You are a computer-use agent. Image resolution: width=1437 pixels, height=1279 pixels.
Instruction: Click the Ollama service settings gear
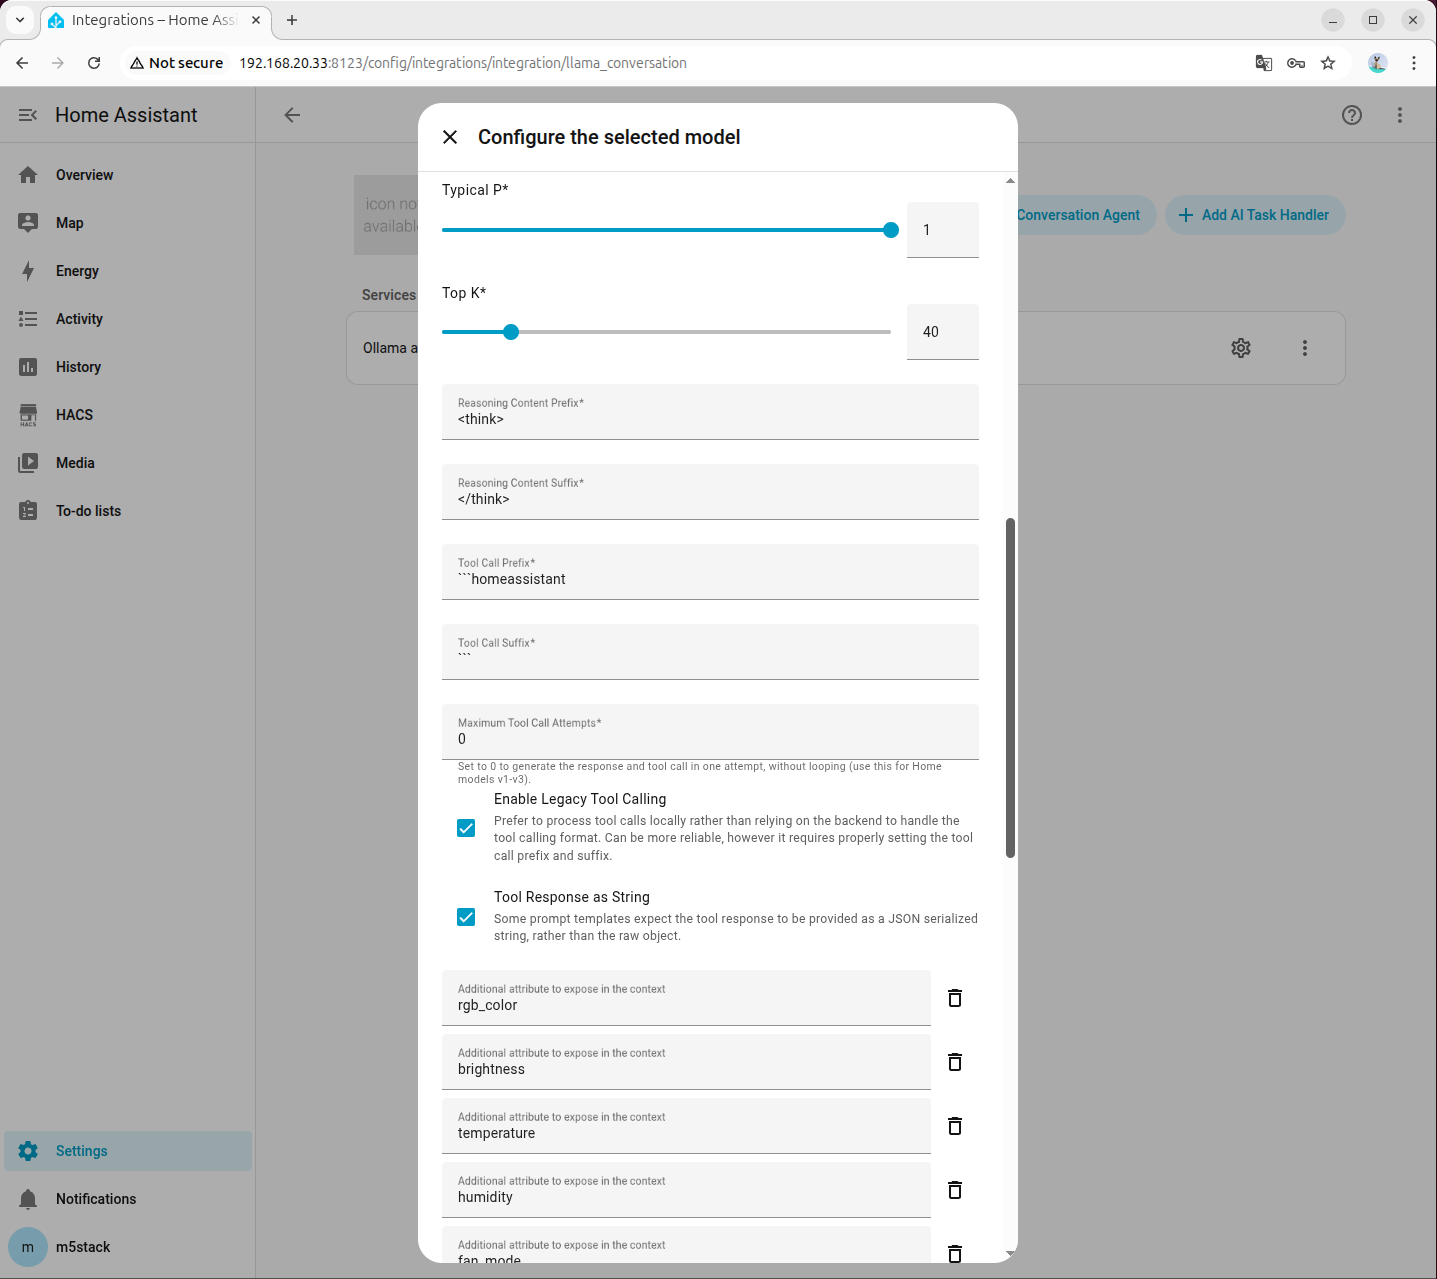(x=1241, y=348)
